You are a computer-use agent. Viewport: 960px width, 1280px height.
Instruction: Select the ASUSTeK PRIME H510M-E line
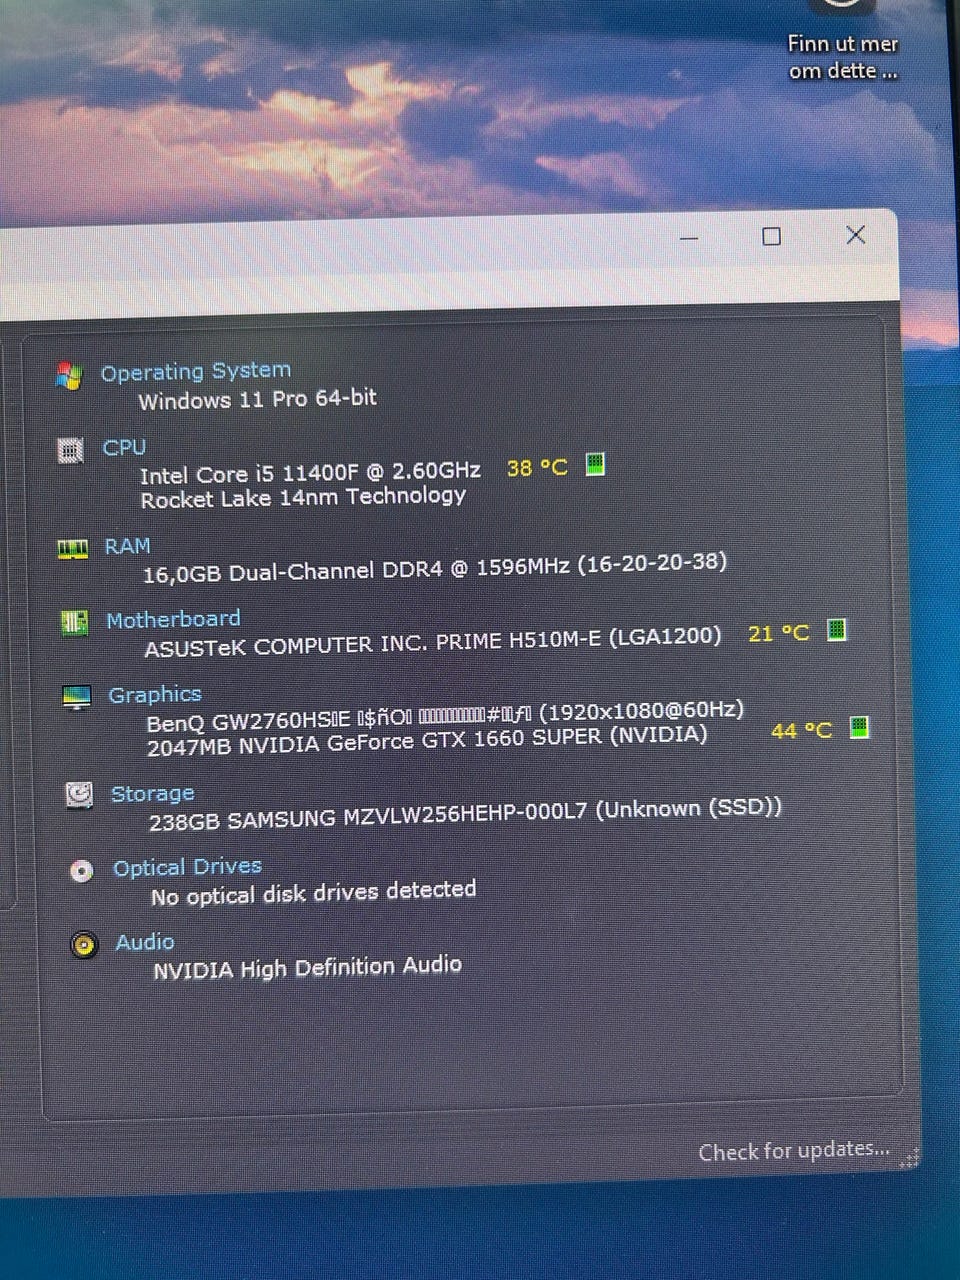point(433,641)
